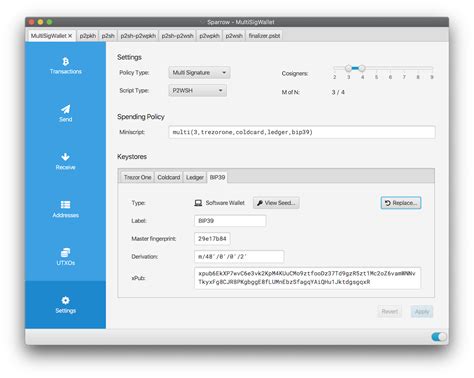The width and height of the screenshot is (474, 378).
Task: Click the Master fingerprint field
Action: [x=212, y=239]
